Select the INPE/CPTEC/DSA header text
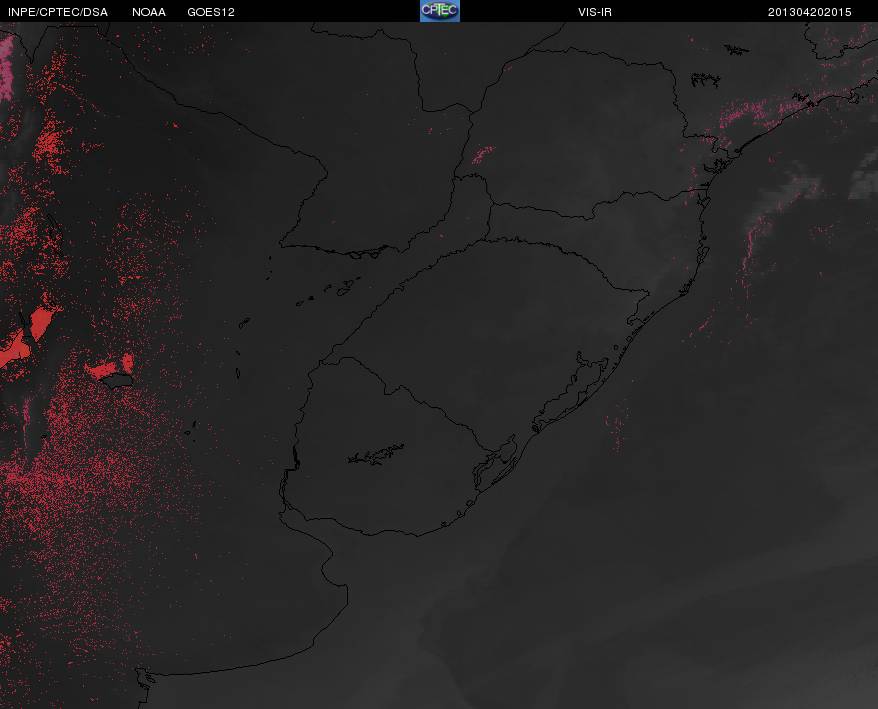This screenshot has height=709, width=878. 58,12
